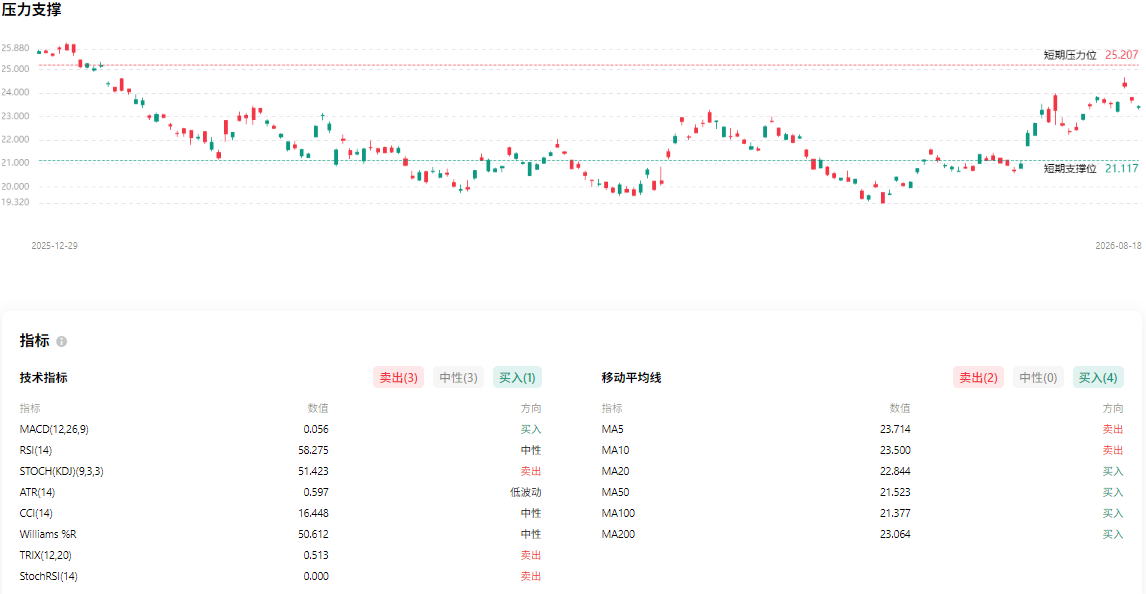Click the chart start date 2025-12-29

54,246
